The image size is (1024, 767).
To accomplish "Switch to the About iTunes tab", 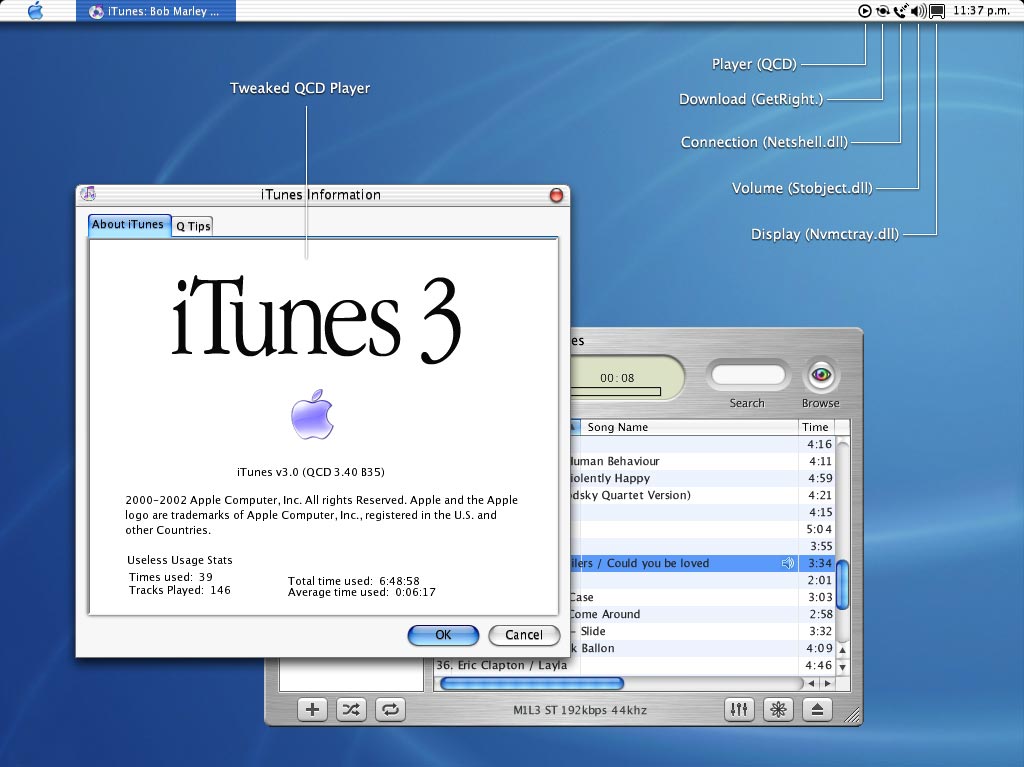I will (128, 225).
